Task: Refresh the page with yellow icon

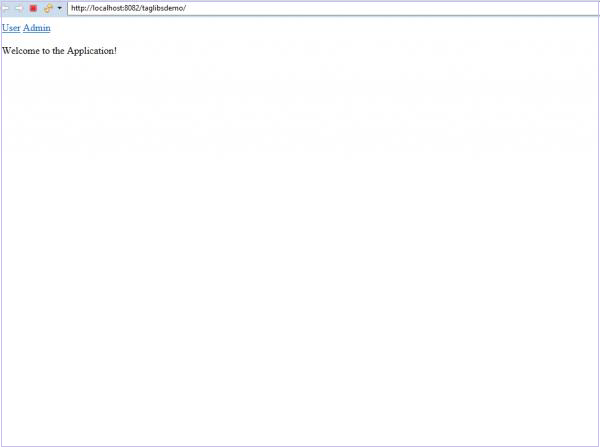Action: tap(48, 8)
